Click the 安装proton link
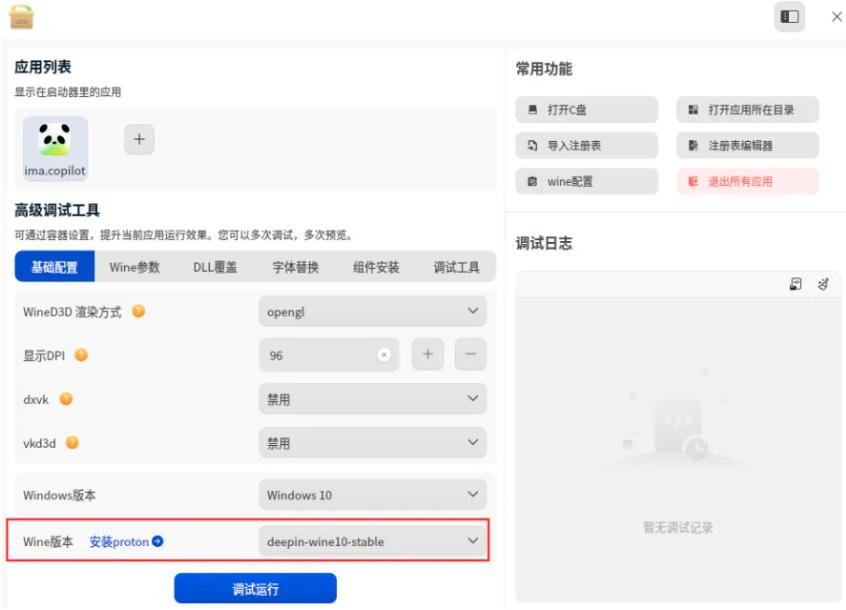This screenshot has height=610, width=846. [x=118, y=541]
